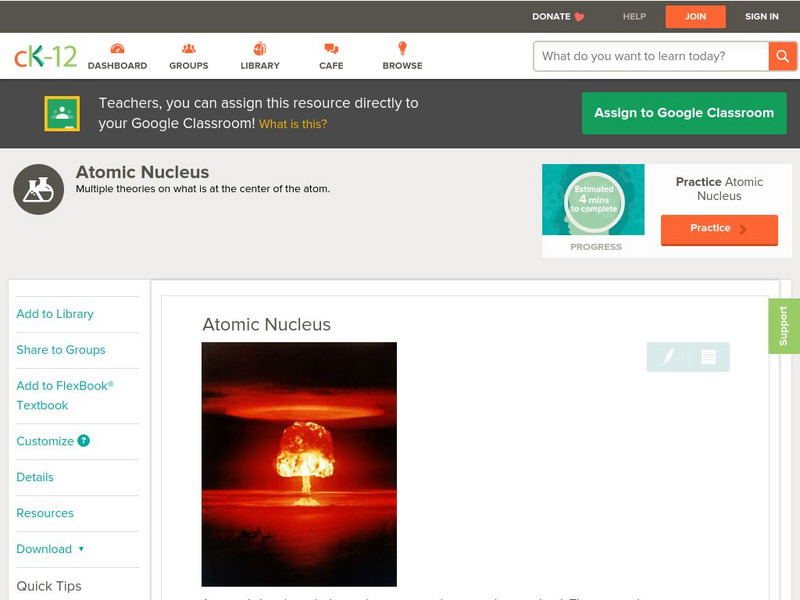Click the orange search magnifier icon
This screenshot has height=600, width=800.
[x=784, y=56]
